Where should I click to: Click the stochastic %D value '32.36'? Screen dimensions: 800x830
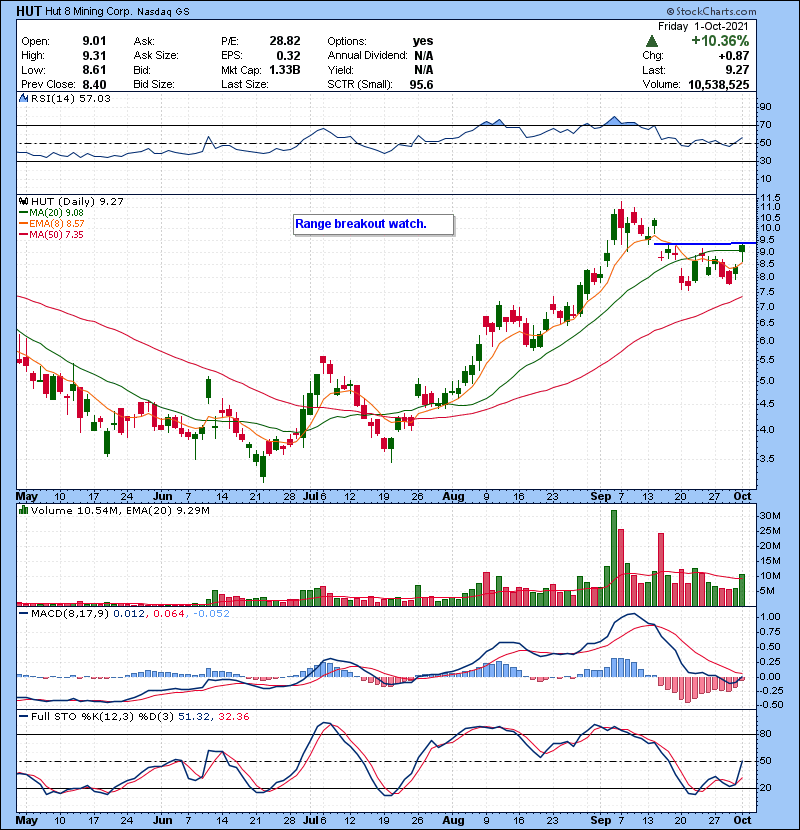[x=233, y=717]
